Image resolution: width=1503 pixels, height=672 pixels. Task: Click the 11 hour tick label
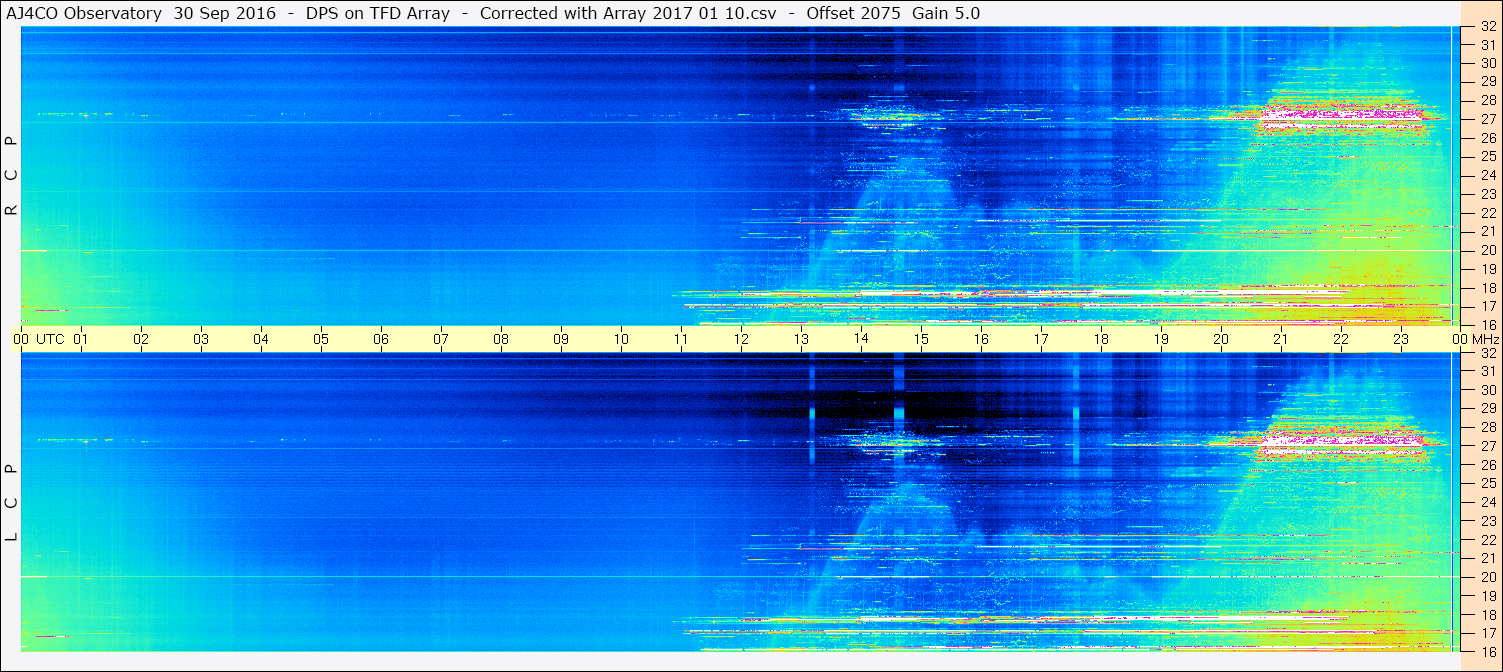point(681,339)
